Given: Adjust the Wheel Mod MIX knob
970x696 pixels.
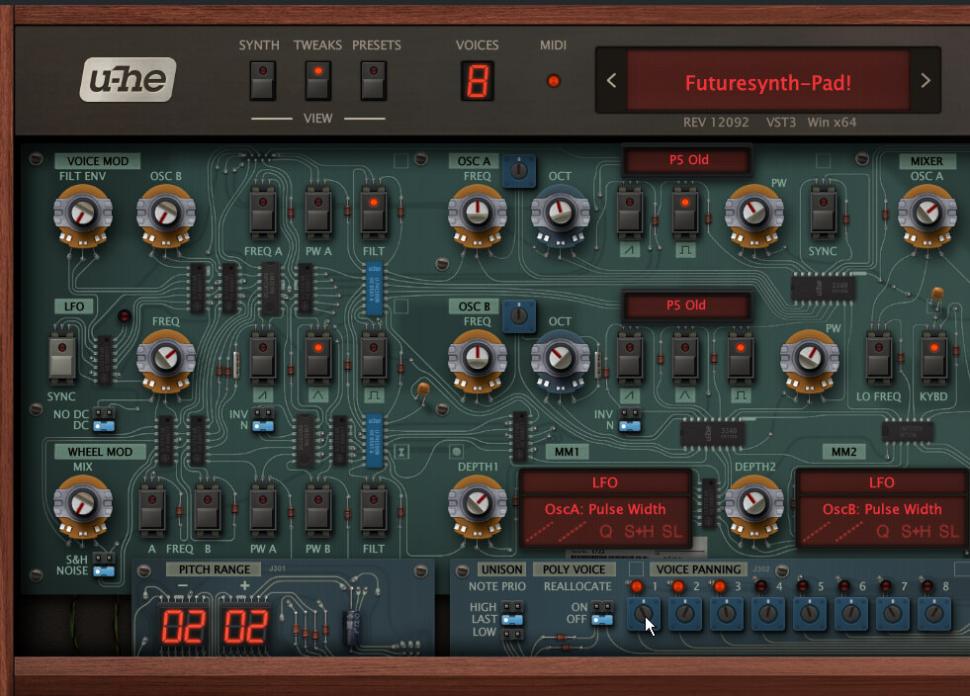Looking at the screenshot, I should pyautogui.click(x=82, y=504).
